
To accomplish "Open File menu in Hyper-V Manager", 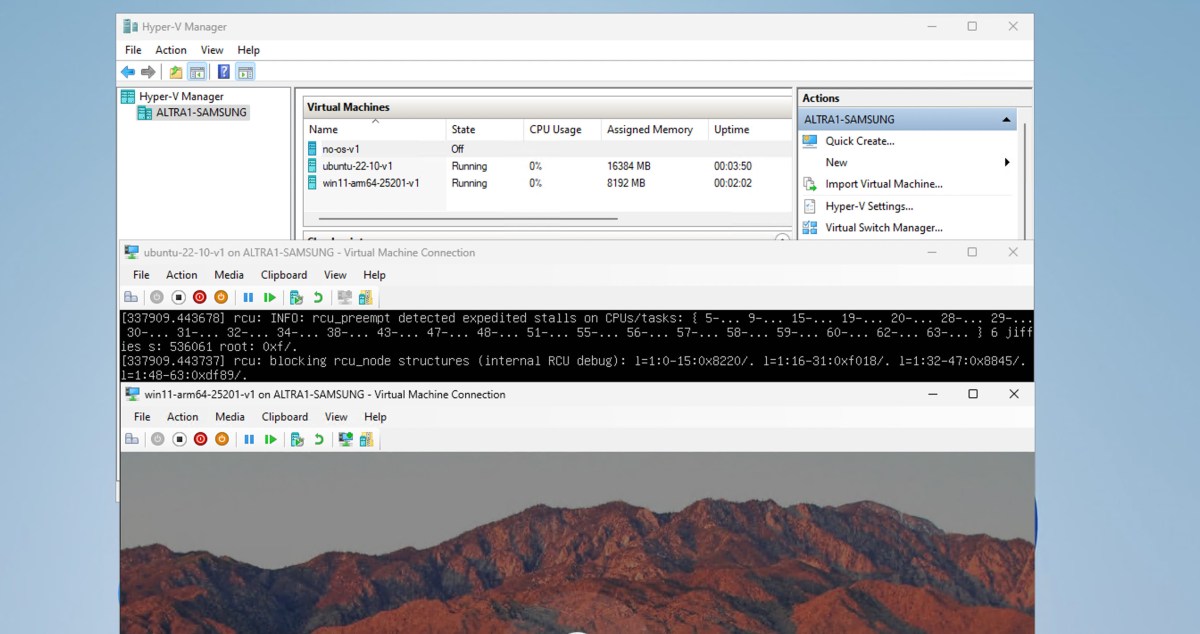I will pyautogui.click(x=133, y=50).
